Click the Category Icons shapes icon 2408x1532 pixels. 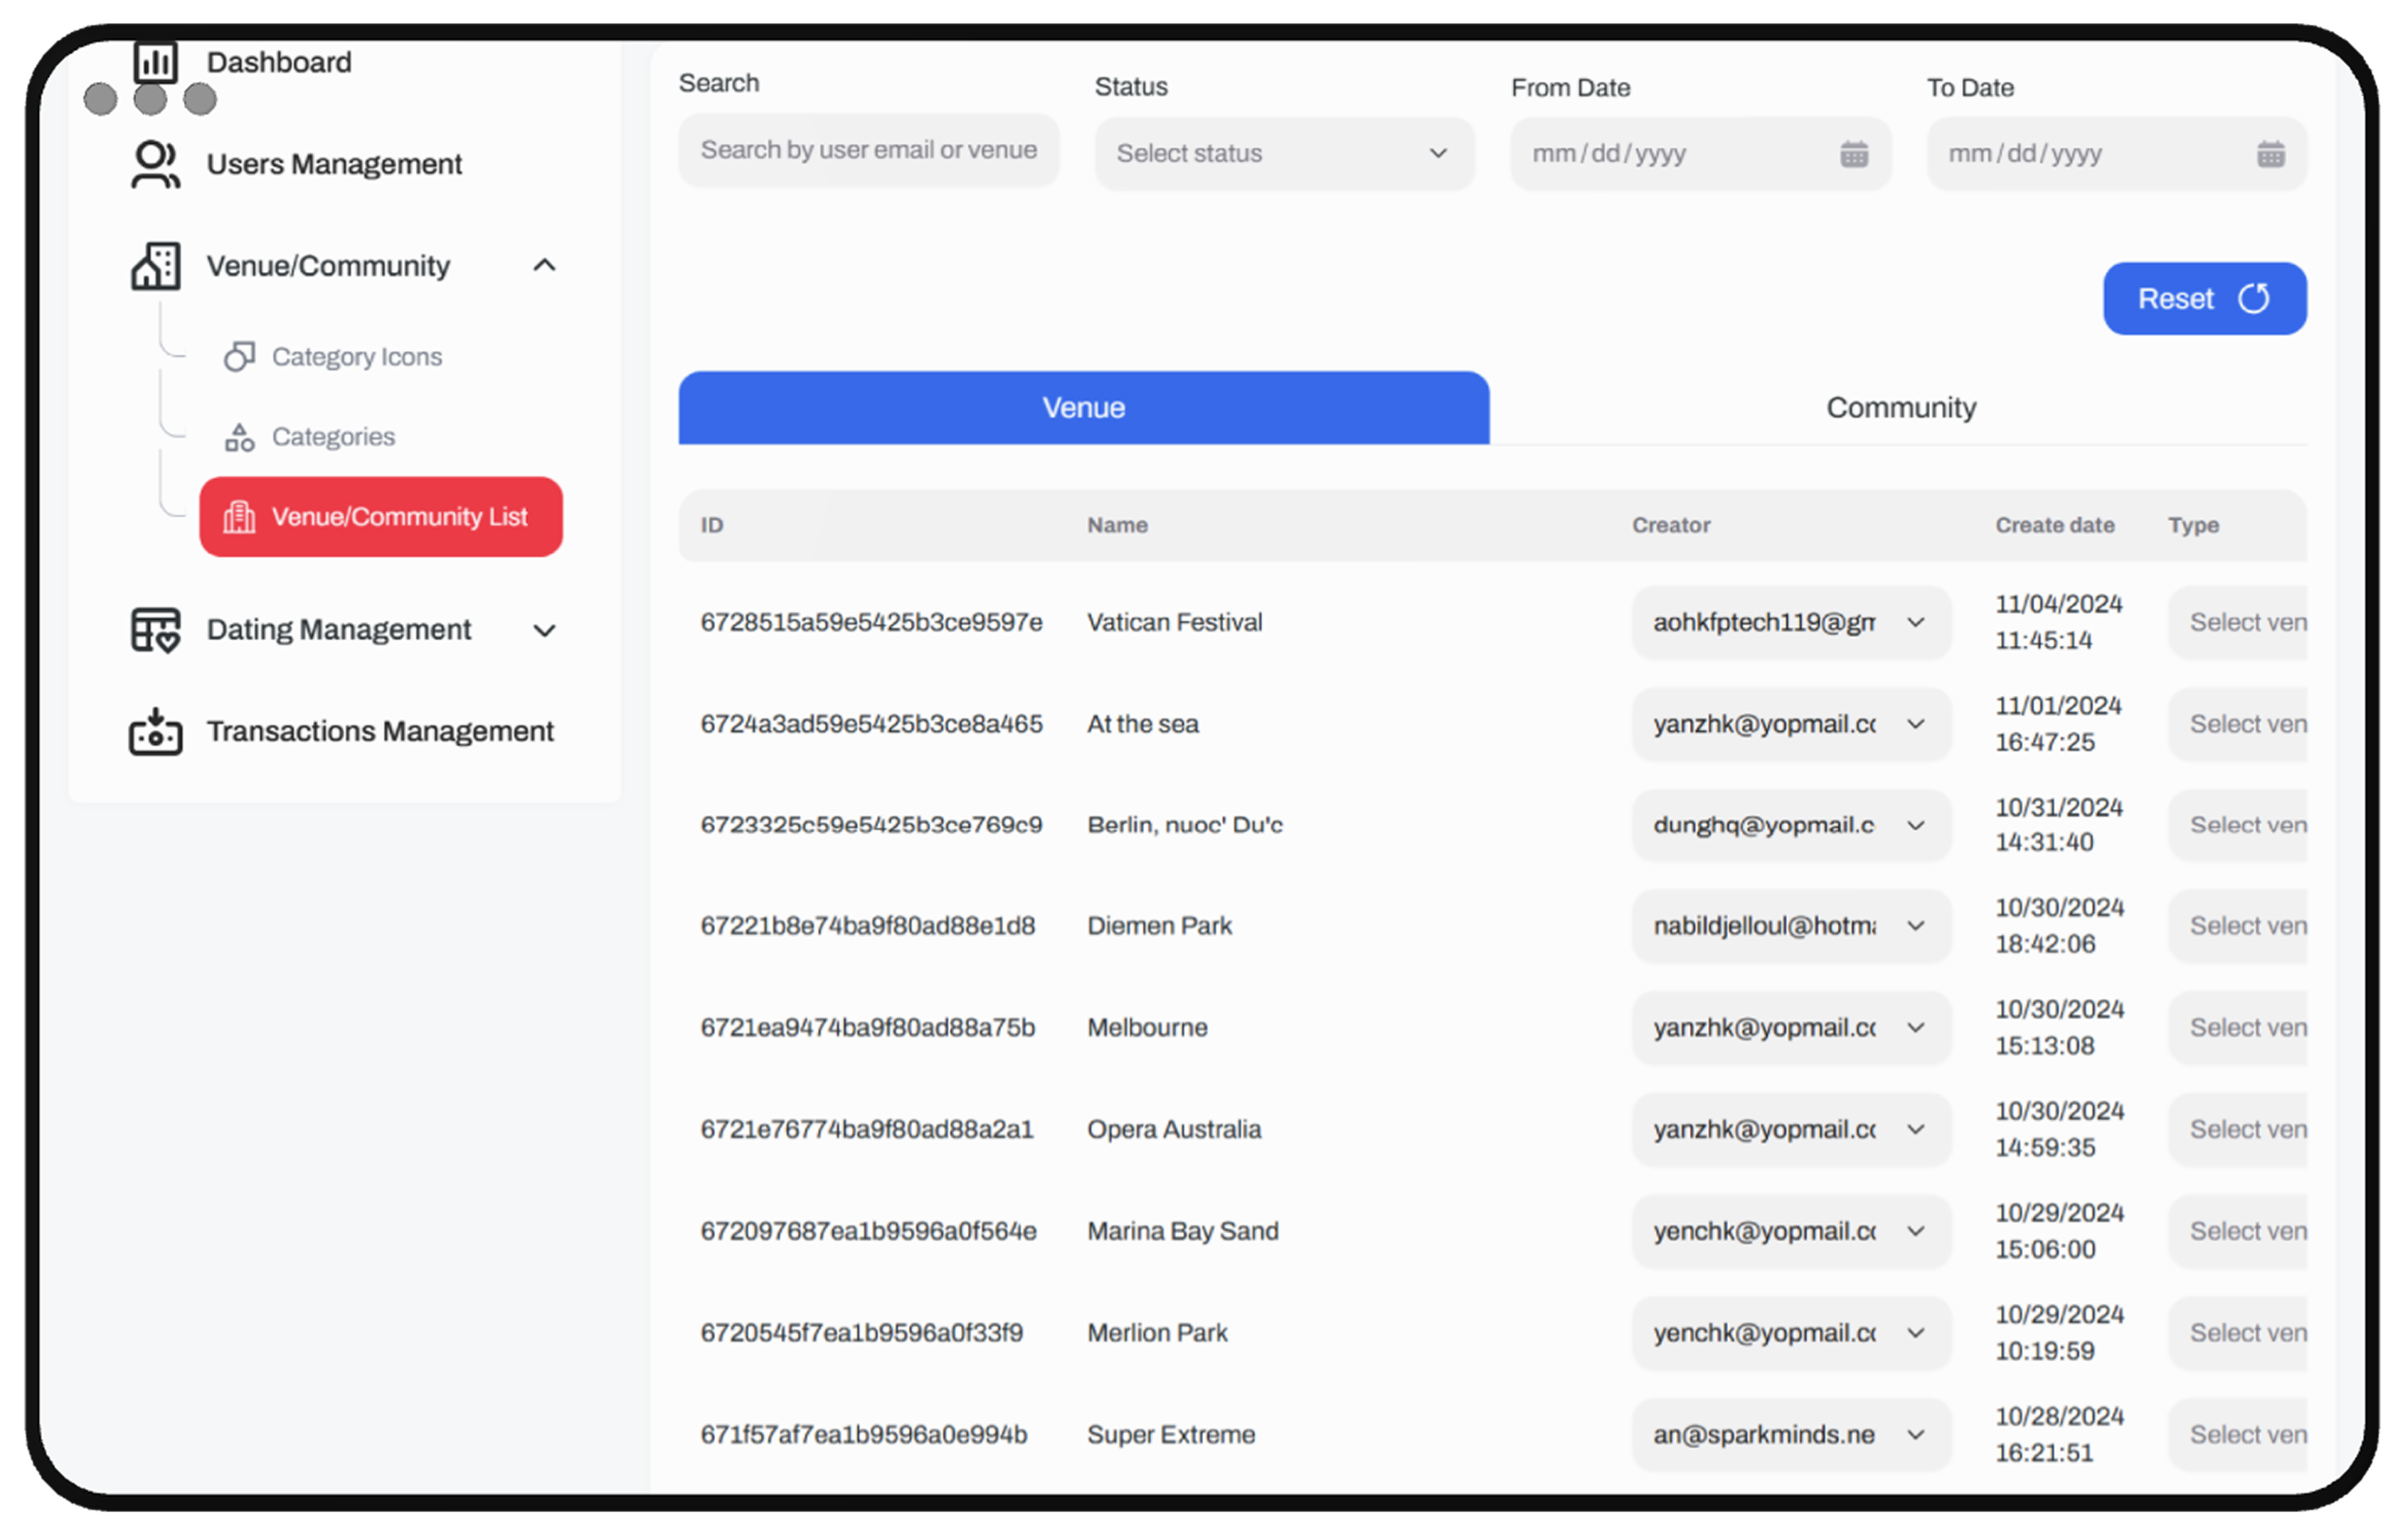pos(239,357)
